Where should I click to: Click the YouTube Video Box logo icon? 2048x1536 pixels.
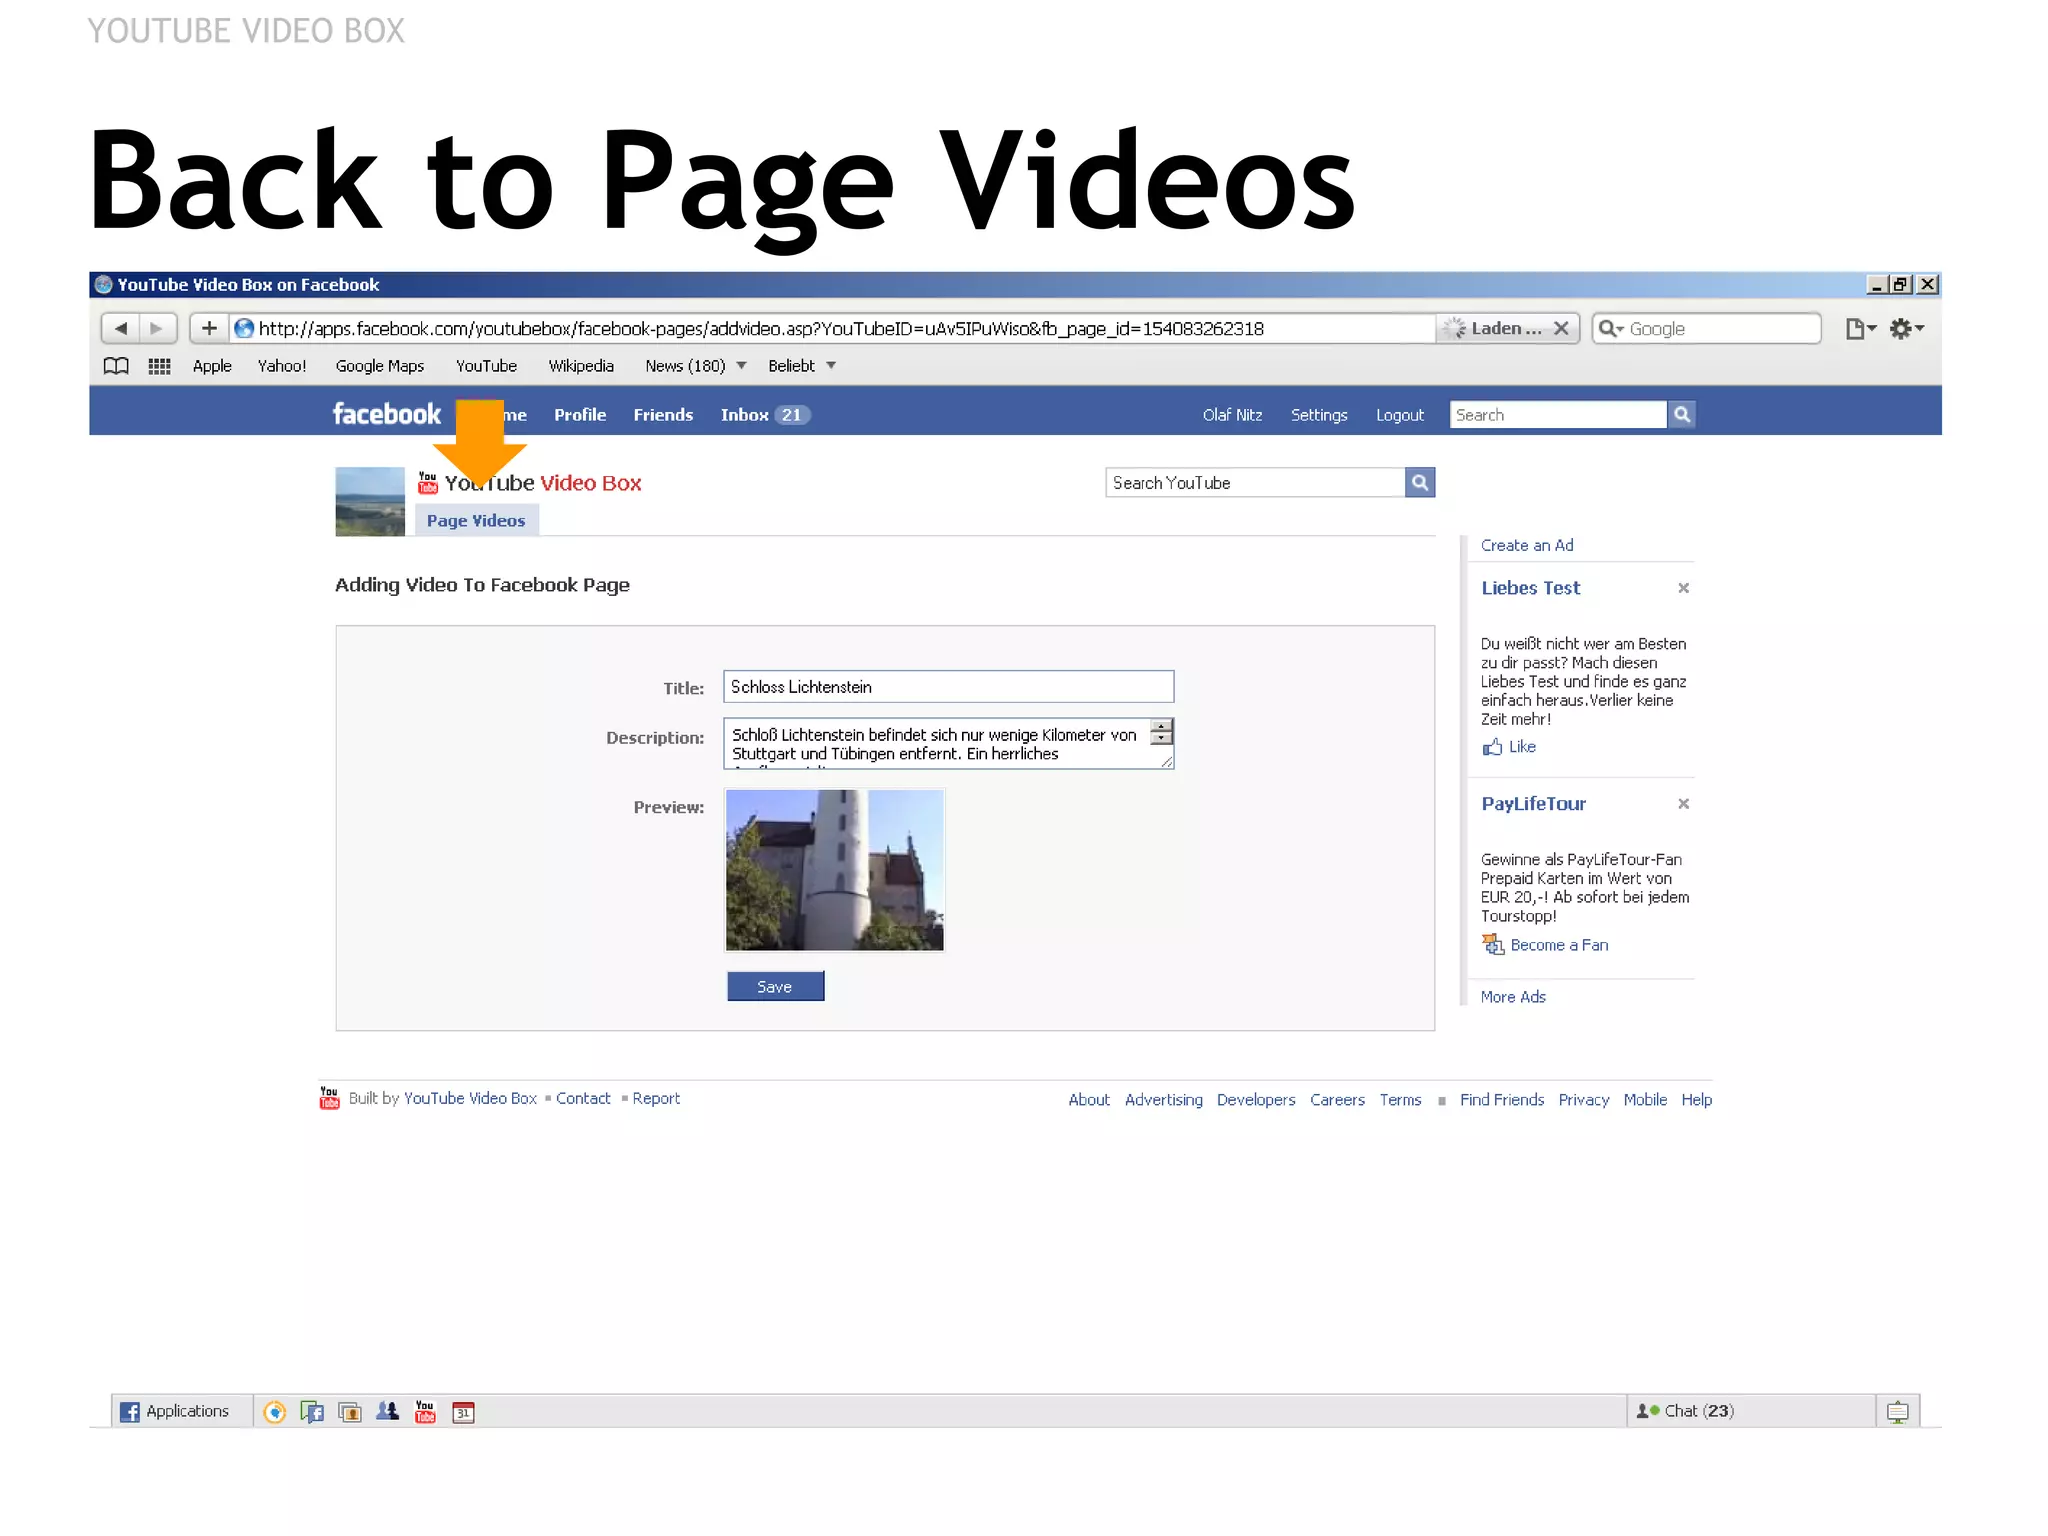(x=428, y=483)
